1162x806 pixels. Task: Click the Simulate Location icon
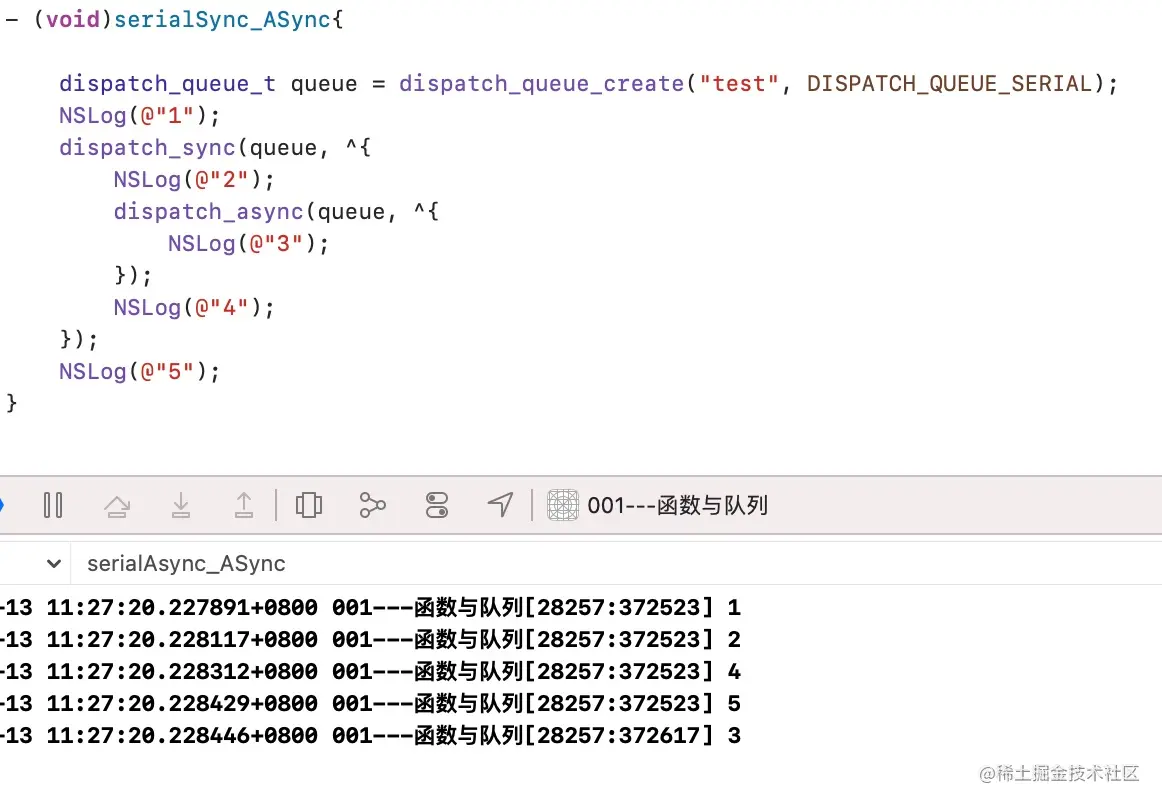click(x=500, y=505)
